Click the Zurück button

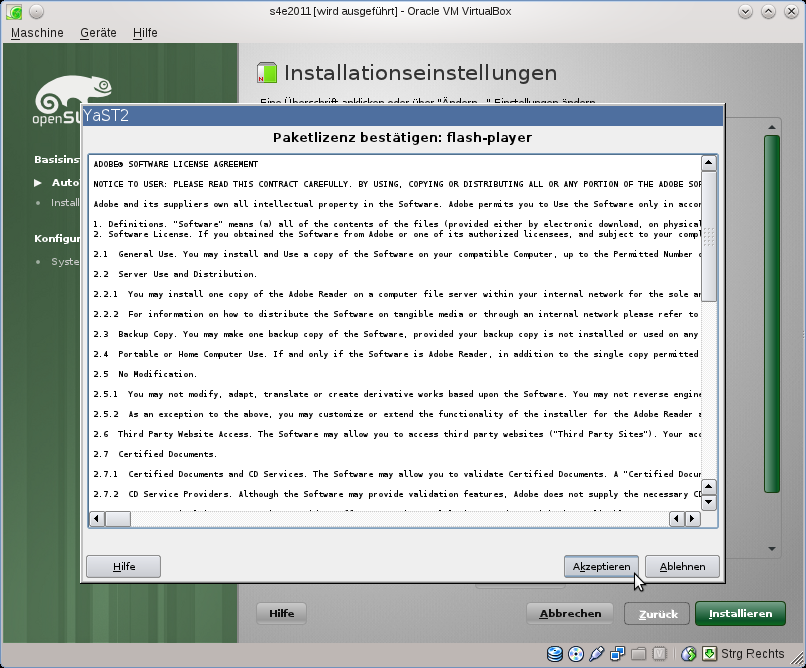point(657,614)
